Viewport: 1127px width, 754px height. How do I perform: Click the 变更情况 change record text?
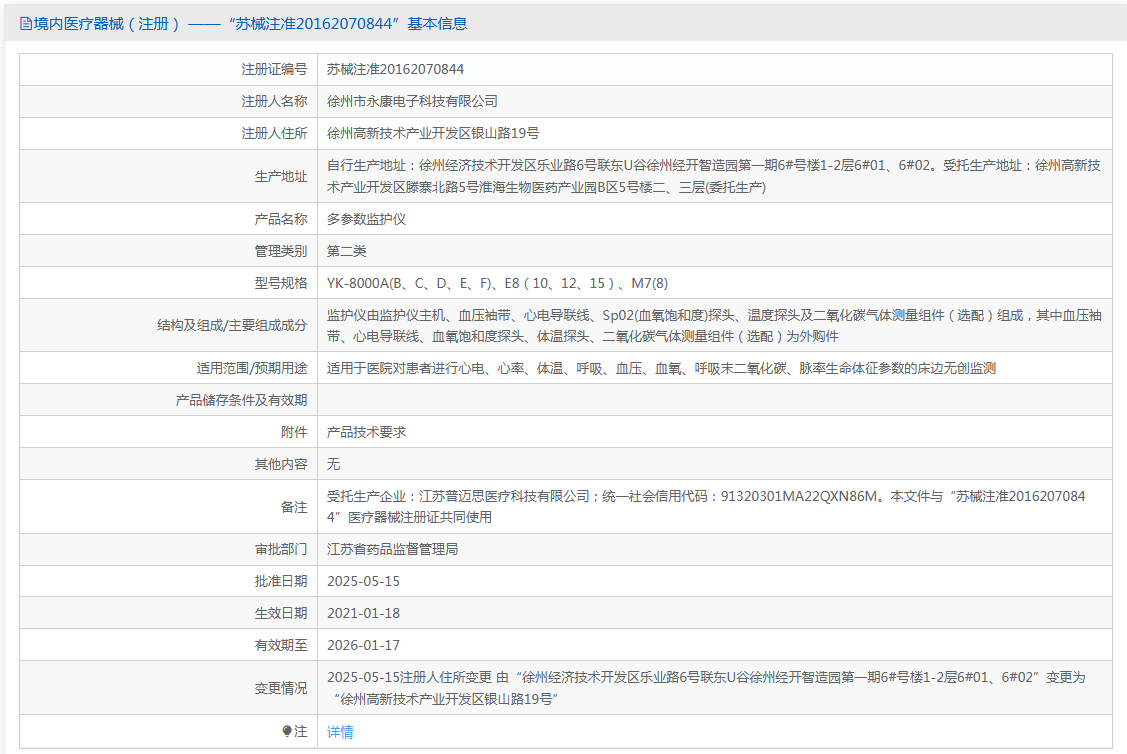706,688
